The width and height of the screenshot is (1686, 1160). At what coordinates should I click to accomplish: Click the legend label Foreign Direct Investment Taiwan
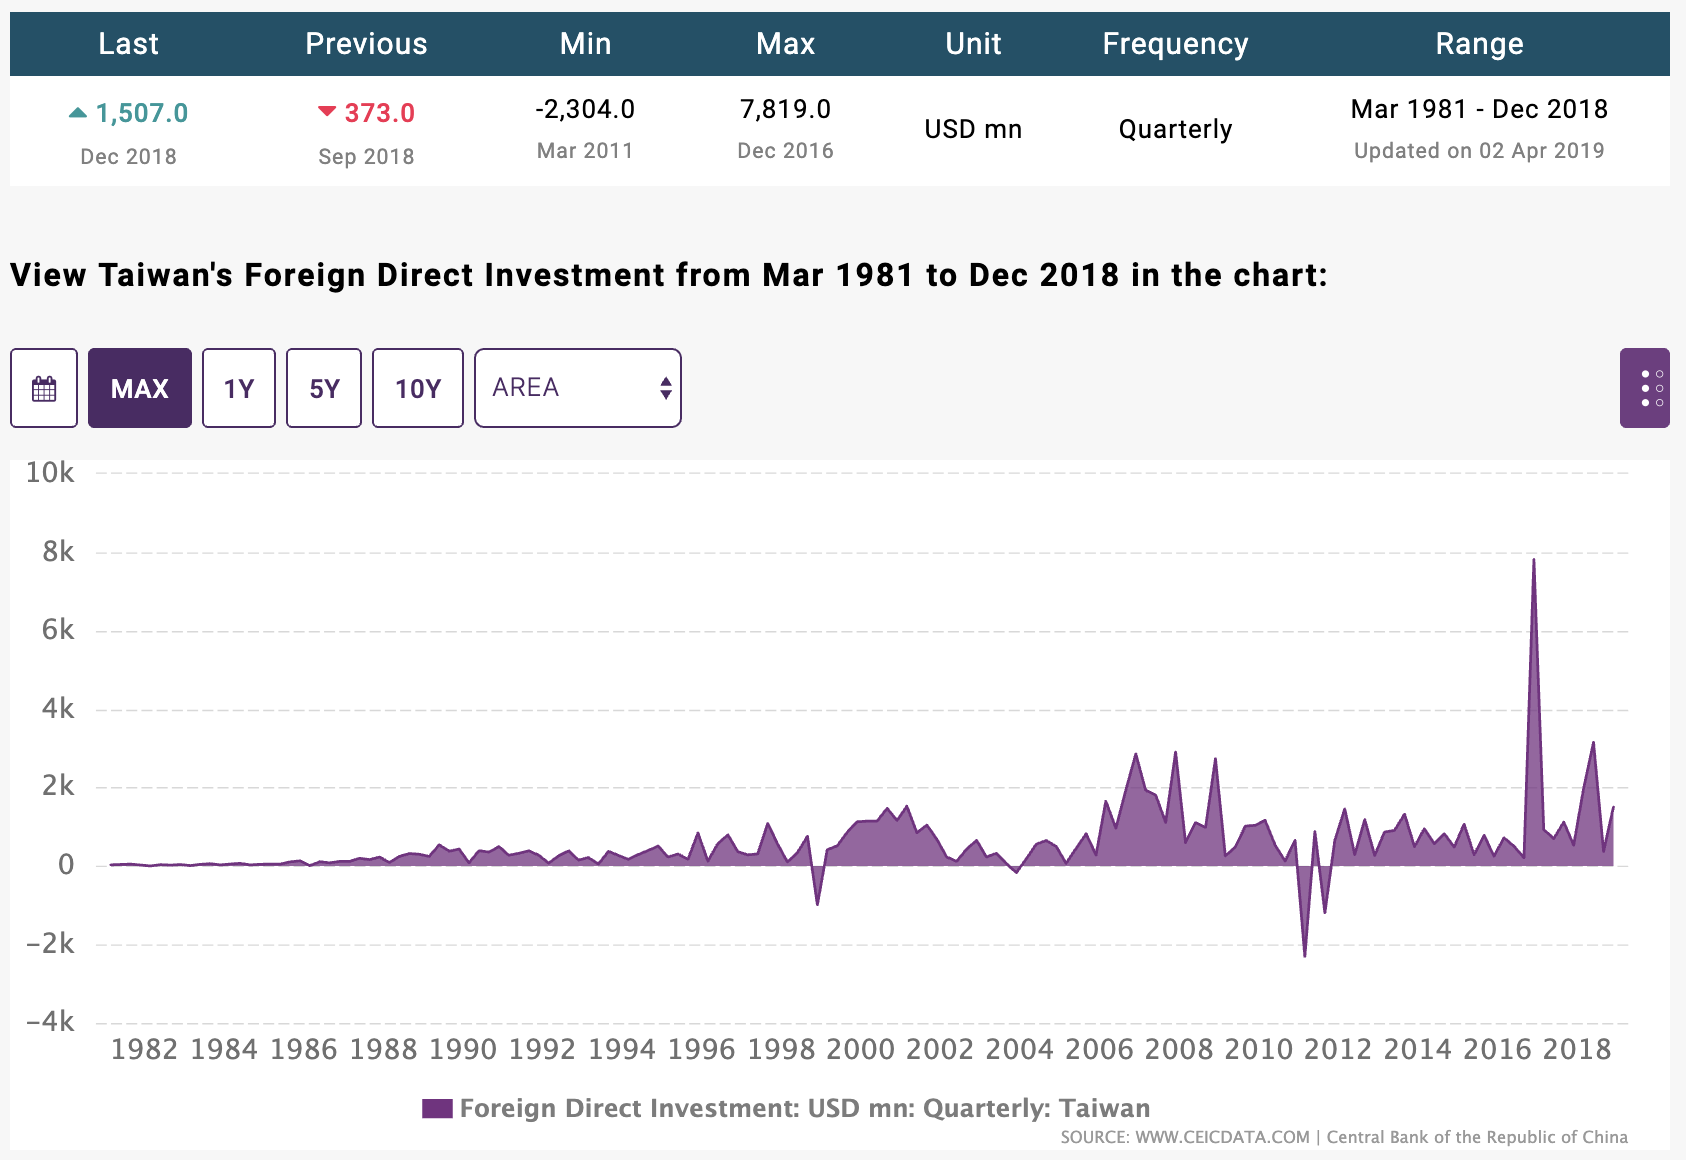(x=805, y=1108)
